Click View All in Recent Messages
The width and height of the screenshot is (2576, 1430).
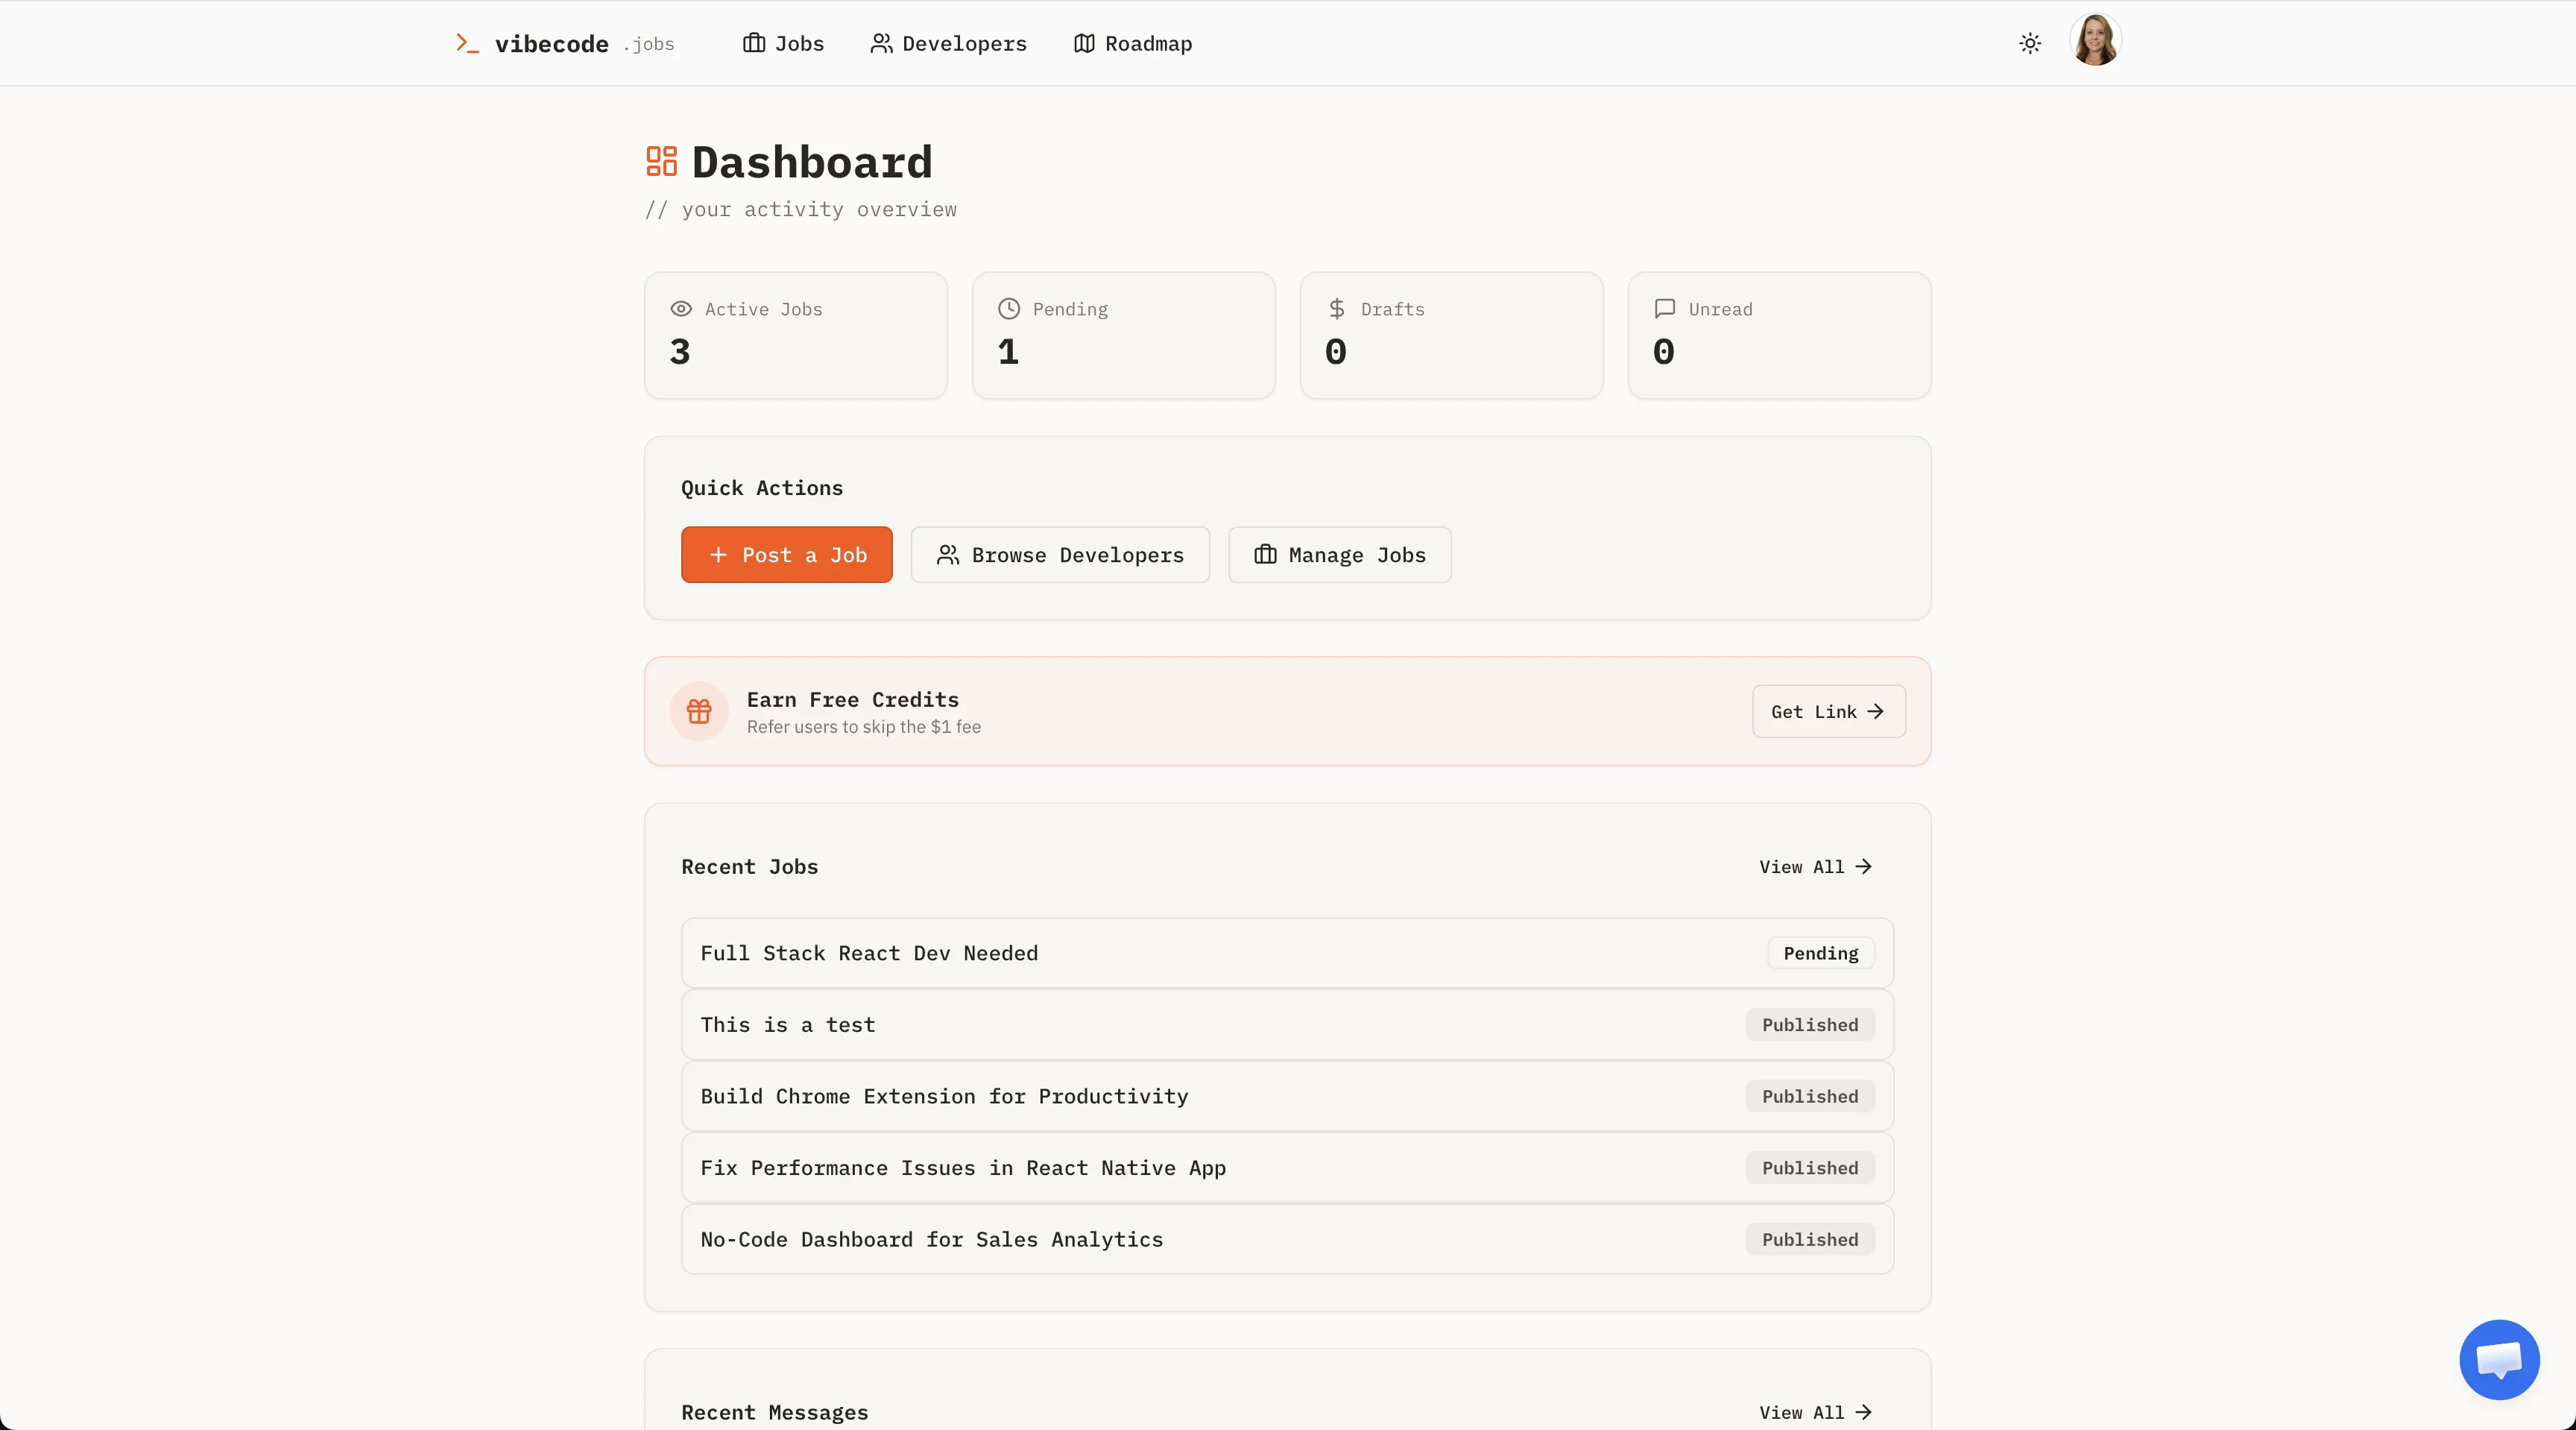click(x=1815, y=1412)
